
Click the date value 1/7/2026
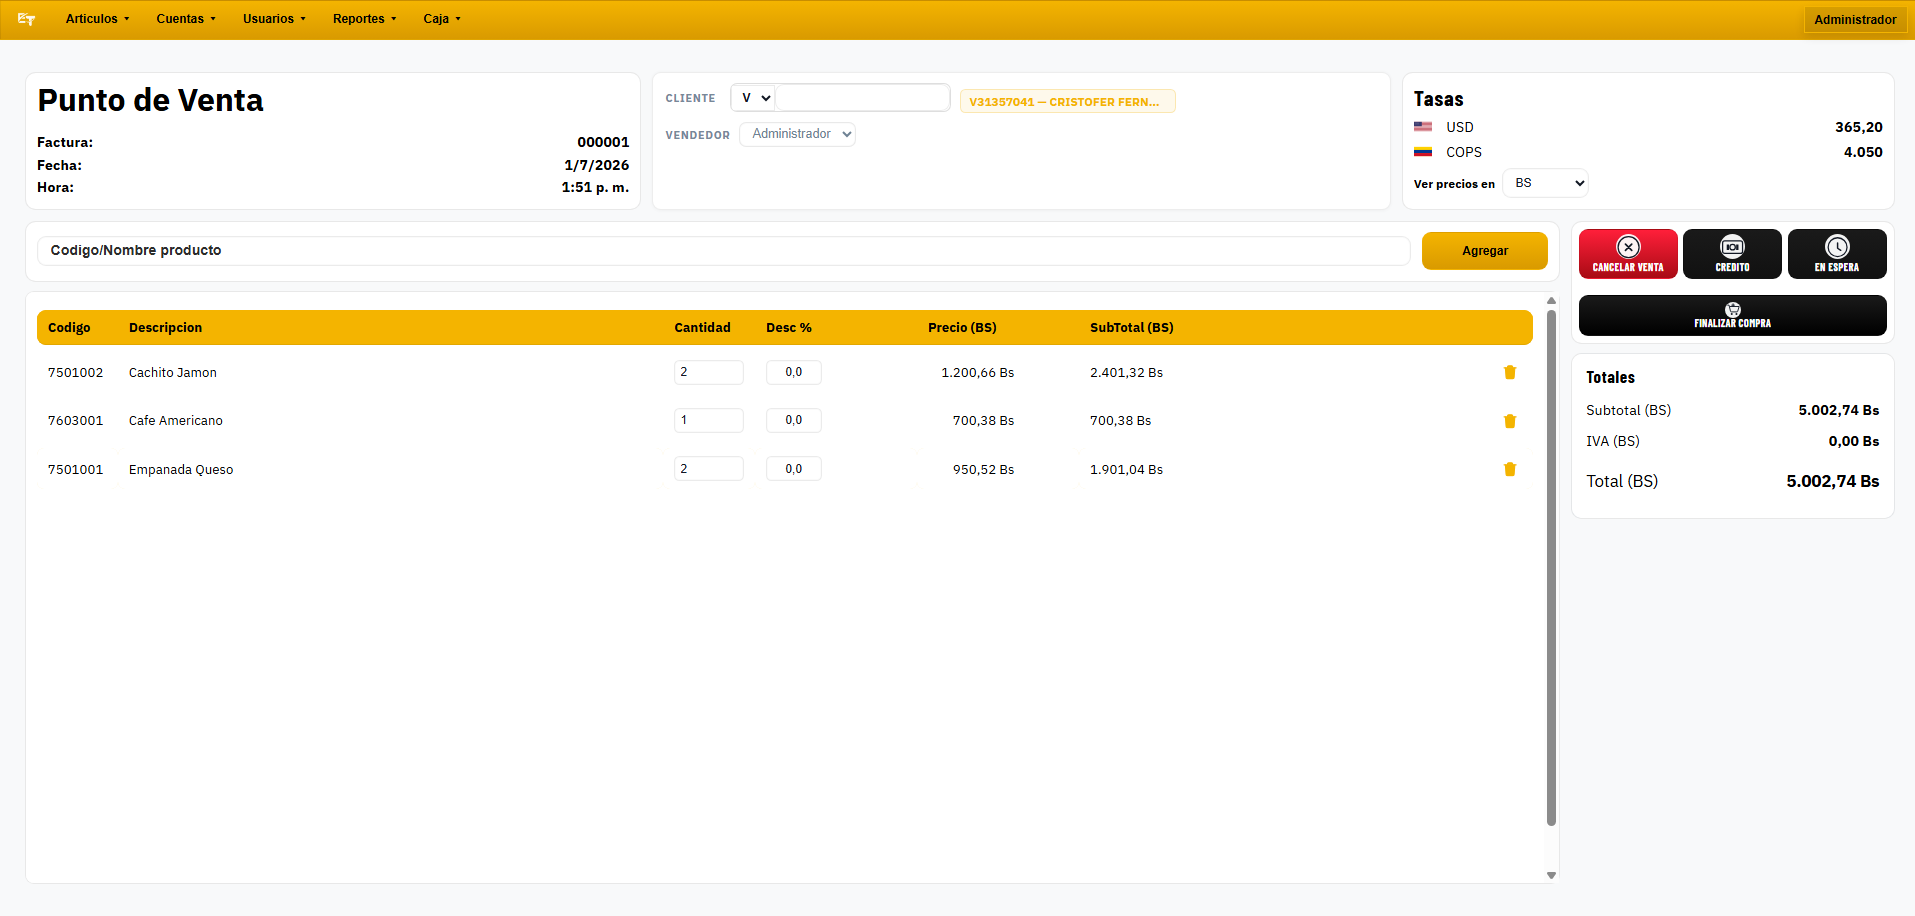pos(597,165)
